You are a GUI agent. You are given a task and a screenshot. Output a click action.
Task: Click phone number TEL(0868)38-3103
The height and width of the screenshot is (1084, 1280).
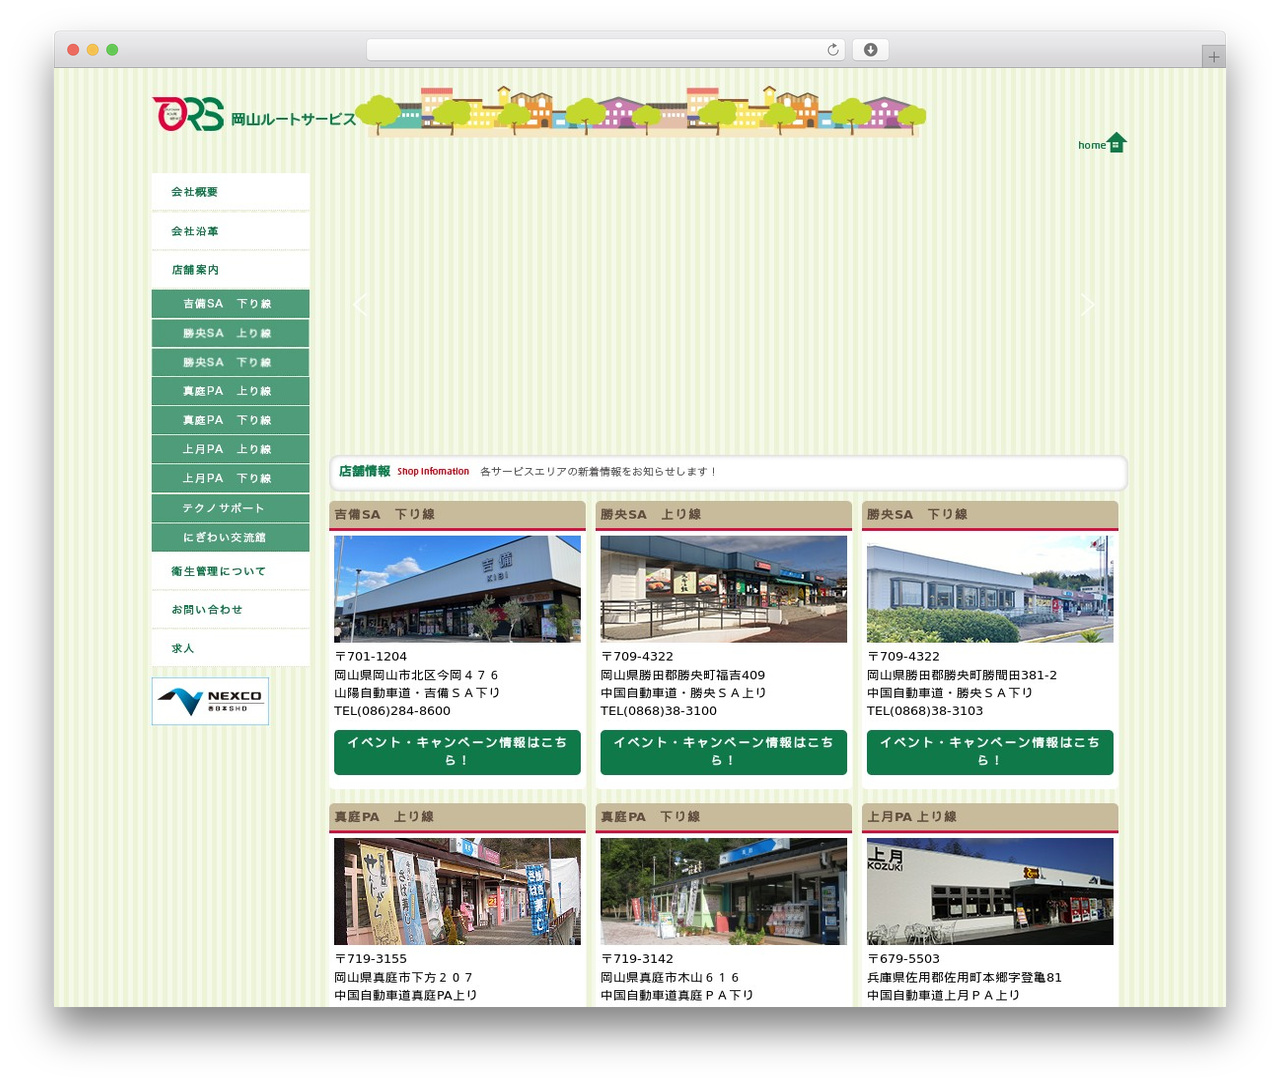pos(925,711)
